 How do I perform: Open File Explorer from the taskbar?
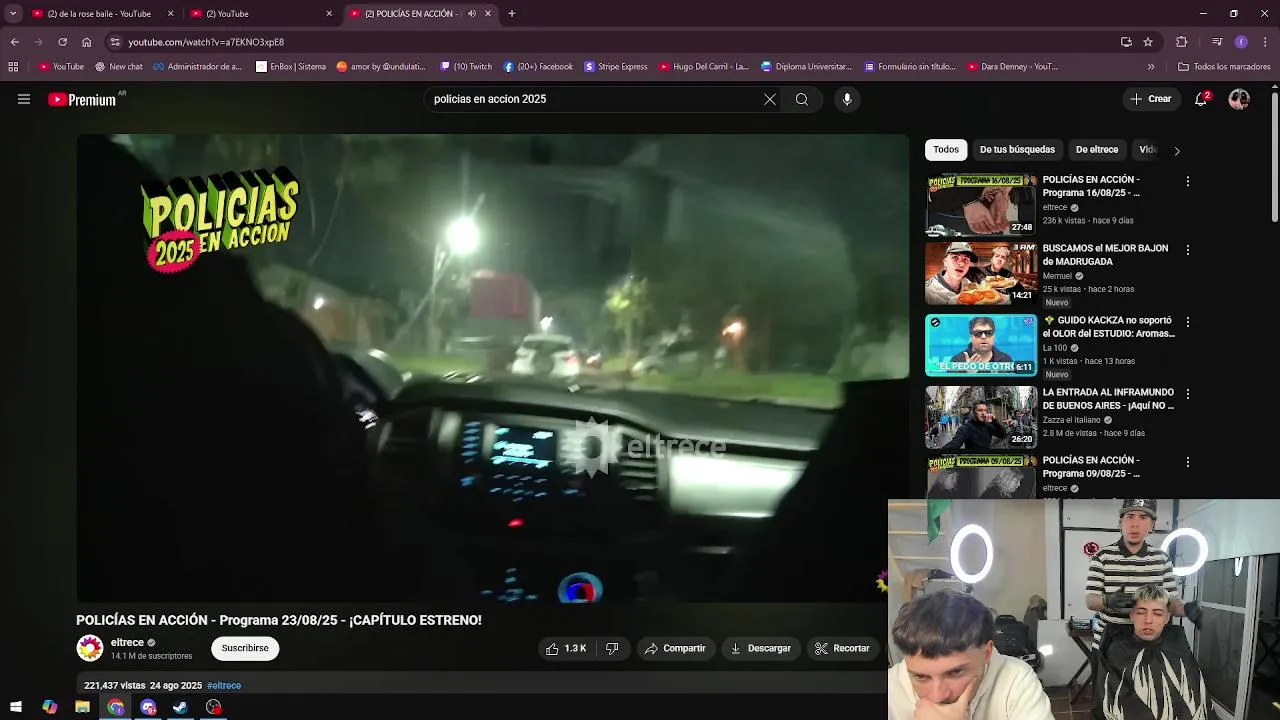(83, 707)
